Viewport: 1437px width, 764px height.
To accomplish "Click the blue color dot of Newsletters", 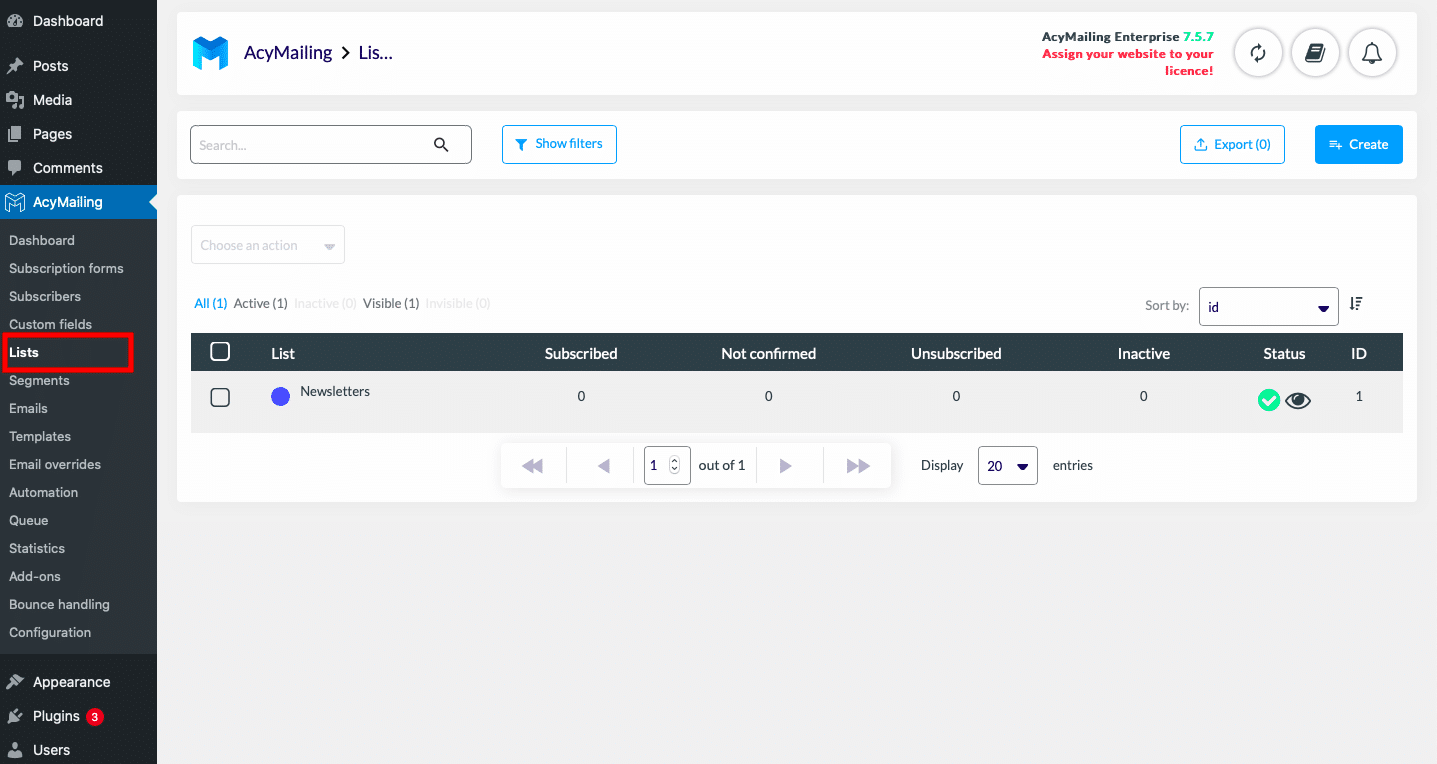I will click(281, 397).
